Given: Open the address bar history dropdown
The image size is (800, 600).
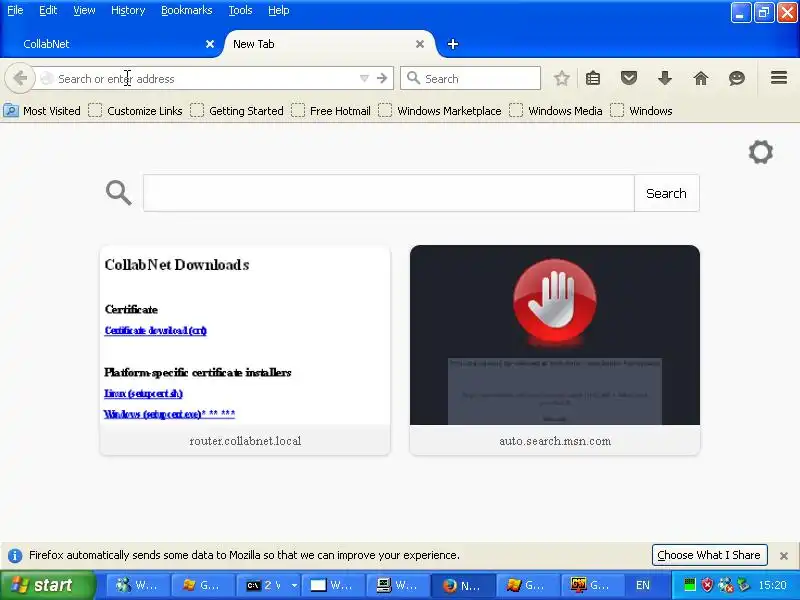Looking at the screenshot, I should coord(364,79).
